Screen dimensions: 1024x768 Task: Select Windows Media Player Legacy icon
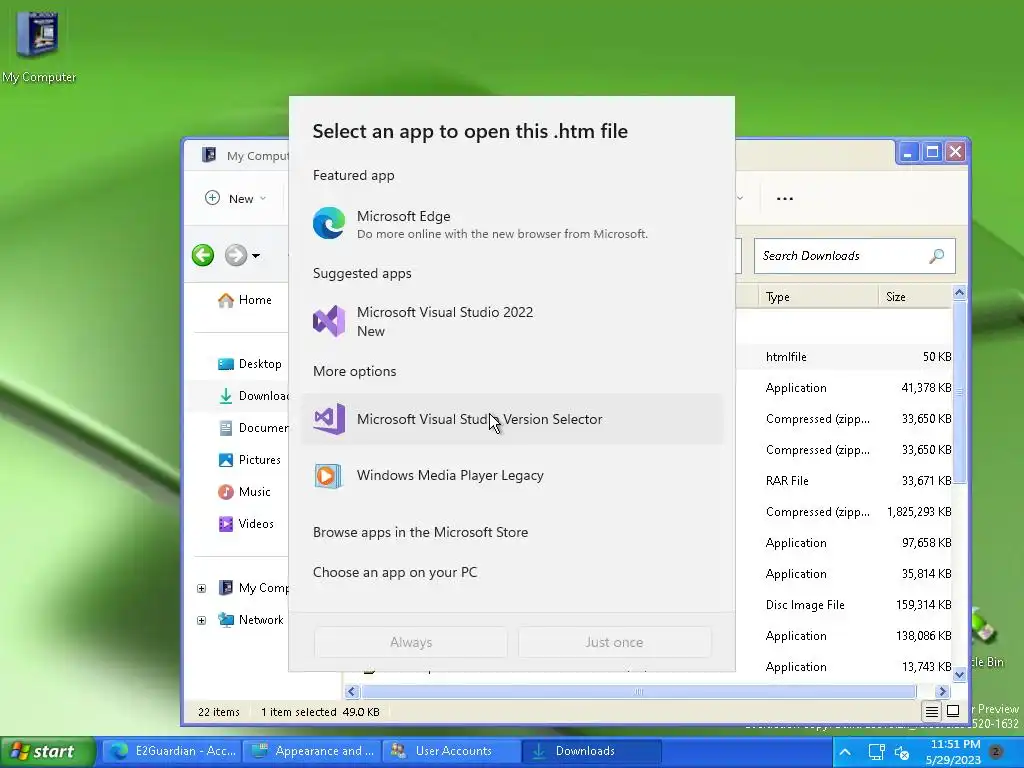pyautogui.click(x=328, y=475)
